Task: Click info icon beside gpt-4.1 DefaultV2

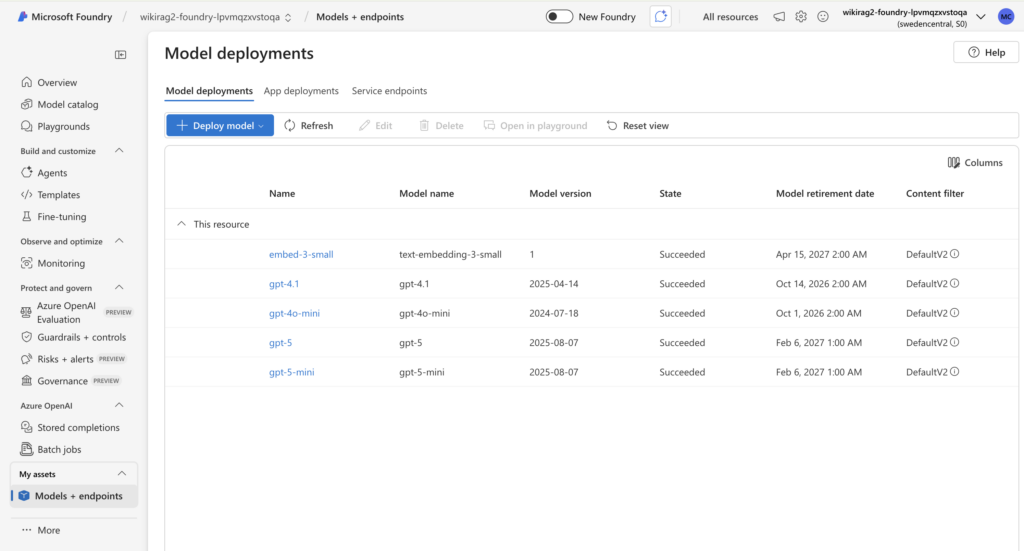Action: pos(955,283)
